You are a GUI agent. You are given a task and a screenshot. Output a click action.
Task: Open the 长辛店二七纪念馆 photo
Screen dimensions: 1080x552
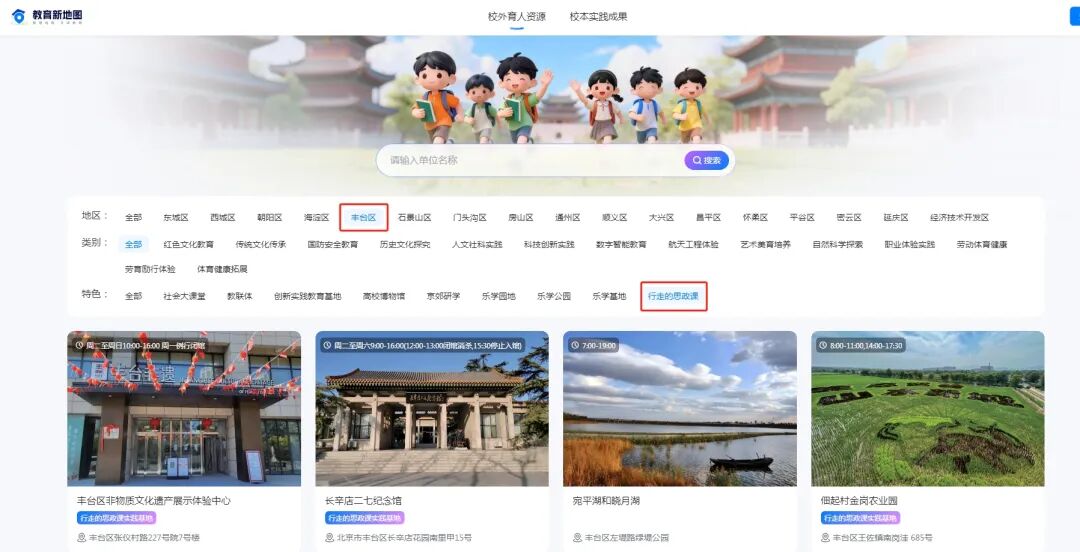(431, 408)
